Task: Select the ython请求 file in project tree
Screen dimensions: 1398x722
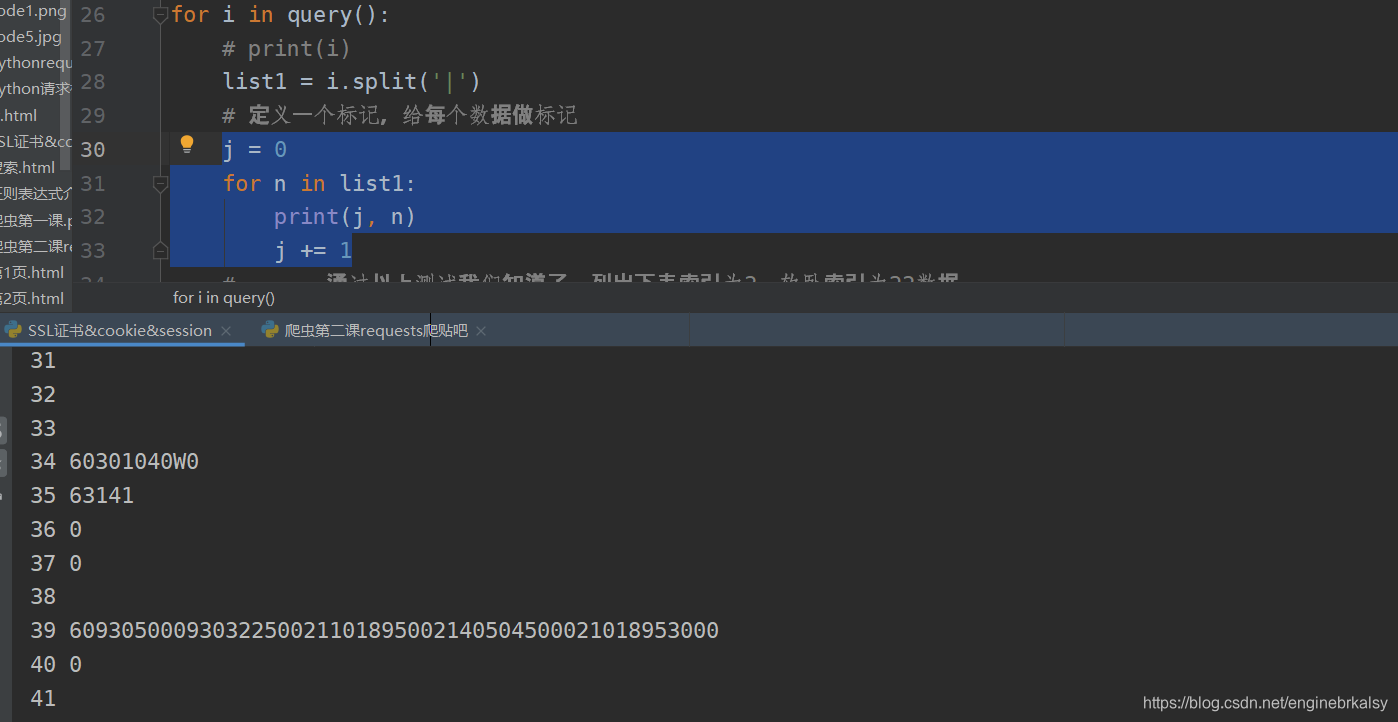Action: [36, 89]
